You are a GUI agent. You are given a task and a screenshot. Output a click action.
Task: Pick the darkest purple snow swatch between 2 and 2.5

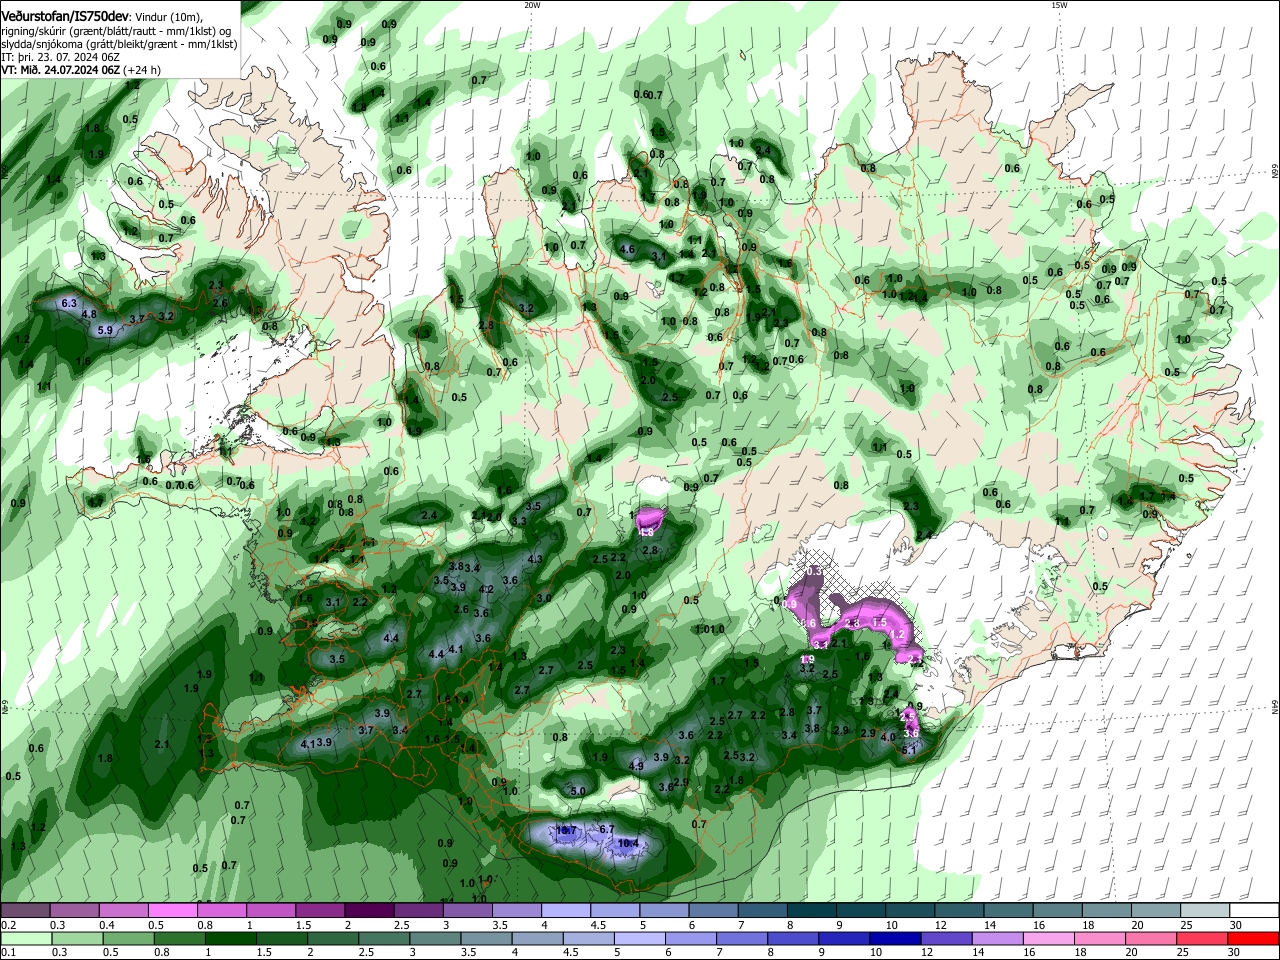click(x=368, y=910)
